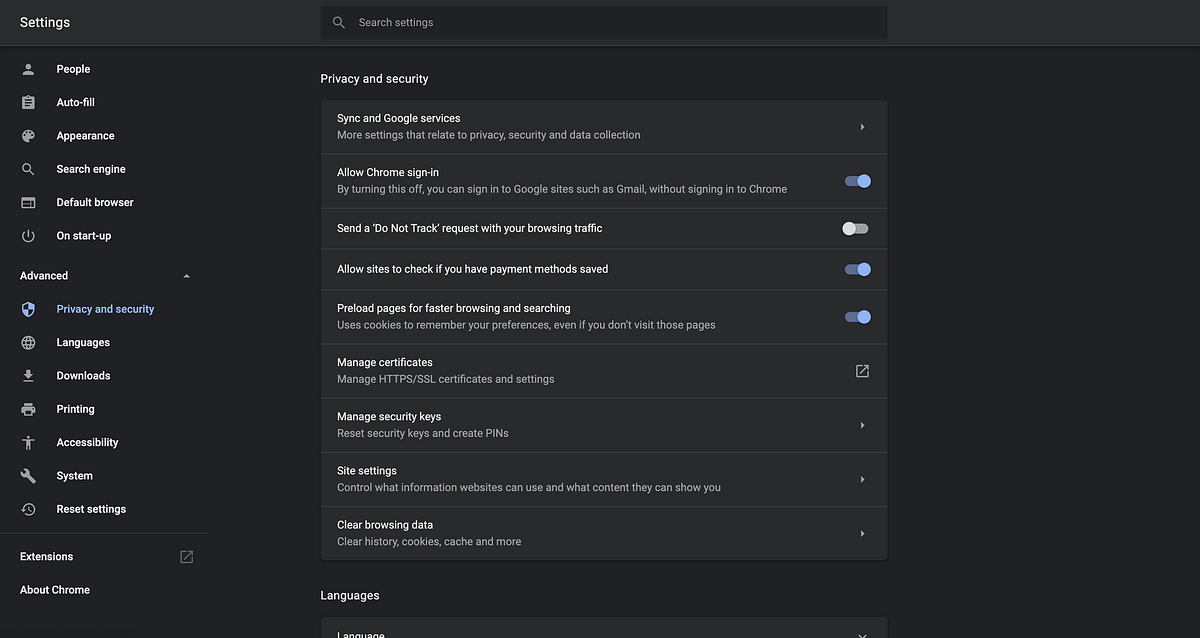This screenshot has width=1200, height=638.
Task: Click the Downloads arrow icon
Action: click(28, 376)
